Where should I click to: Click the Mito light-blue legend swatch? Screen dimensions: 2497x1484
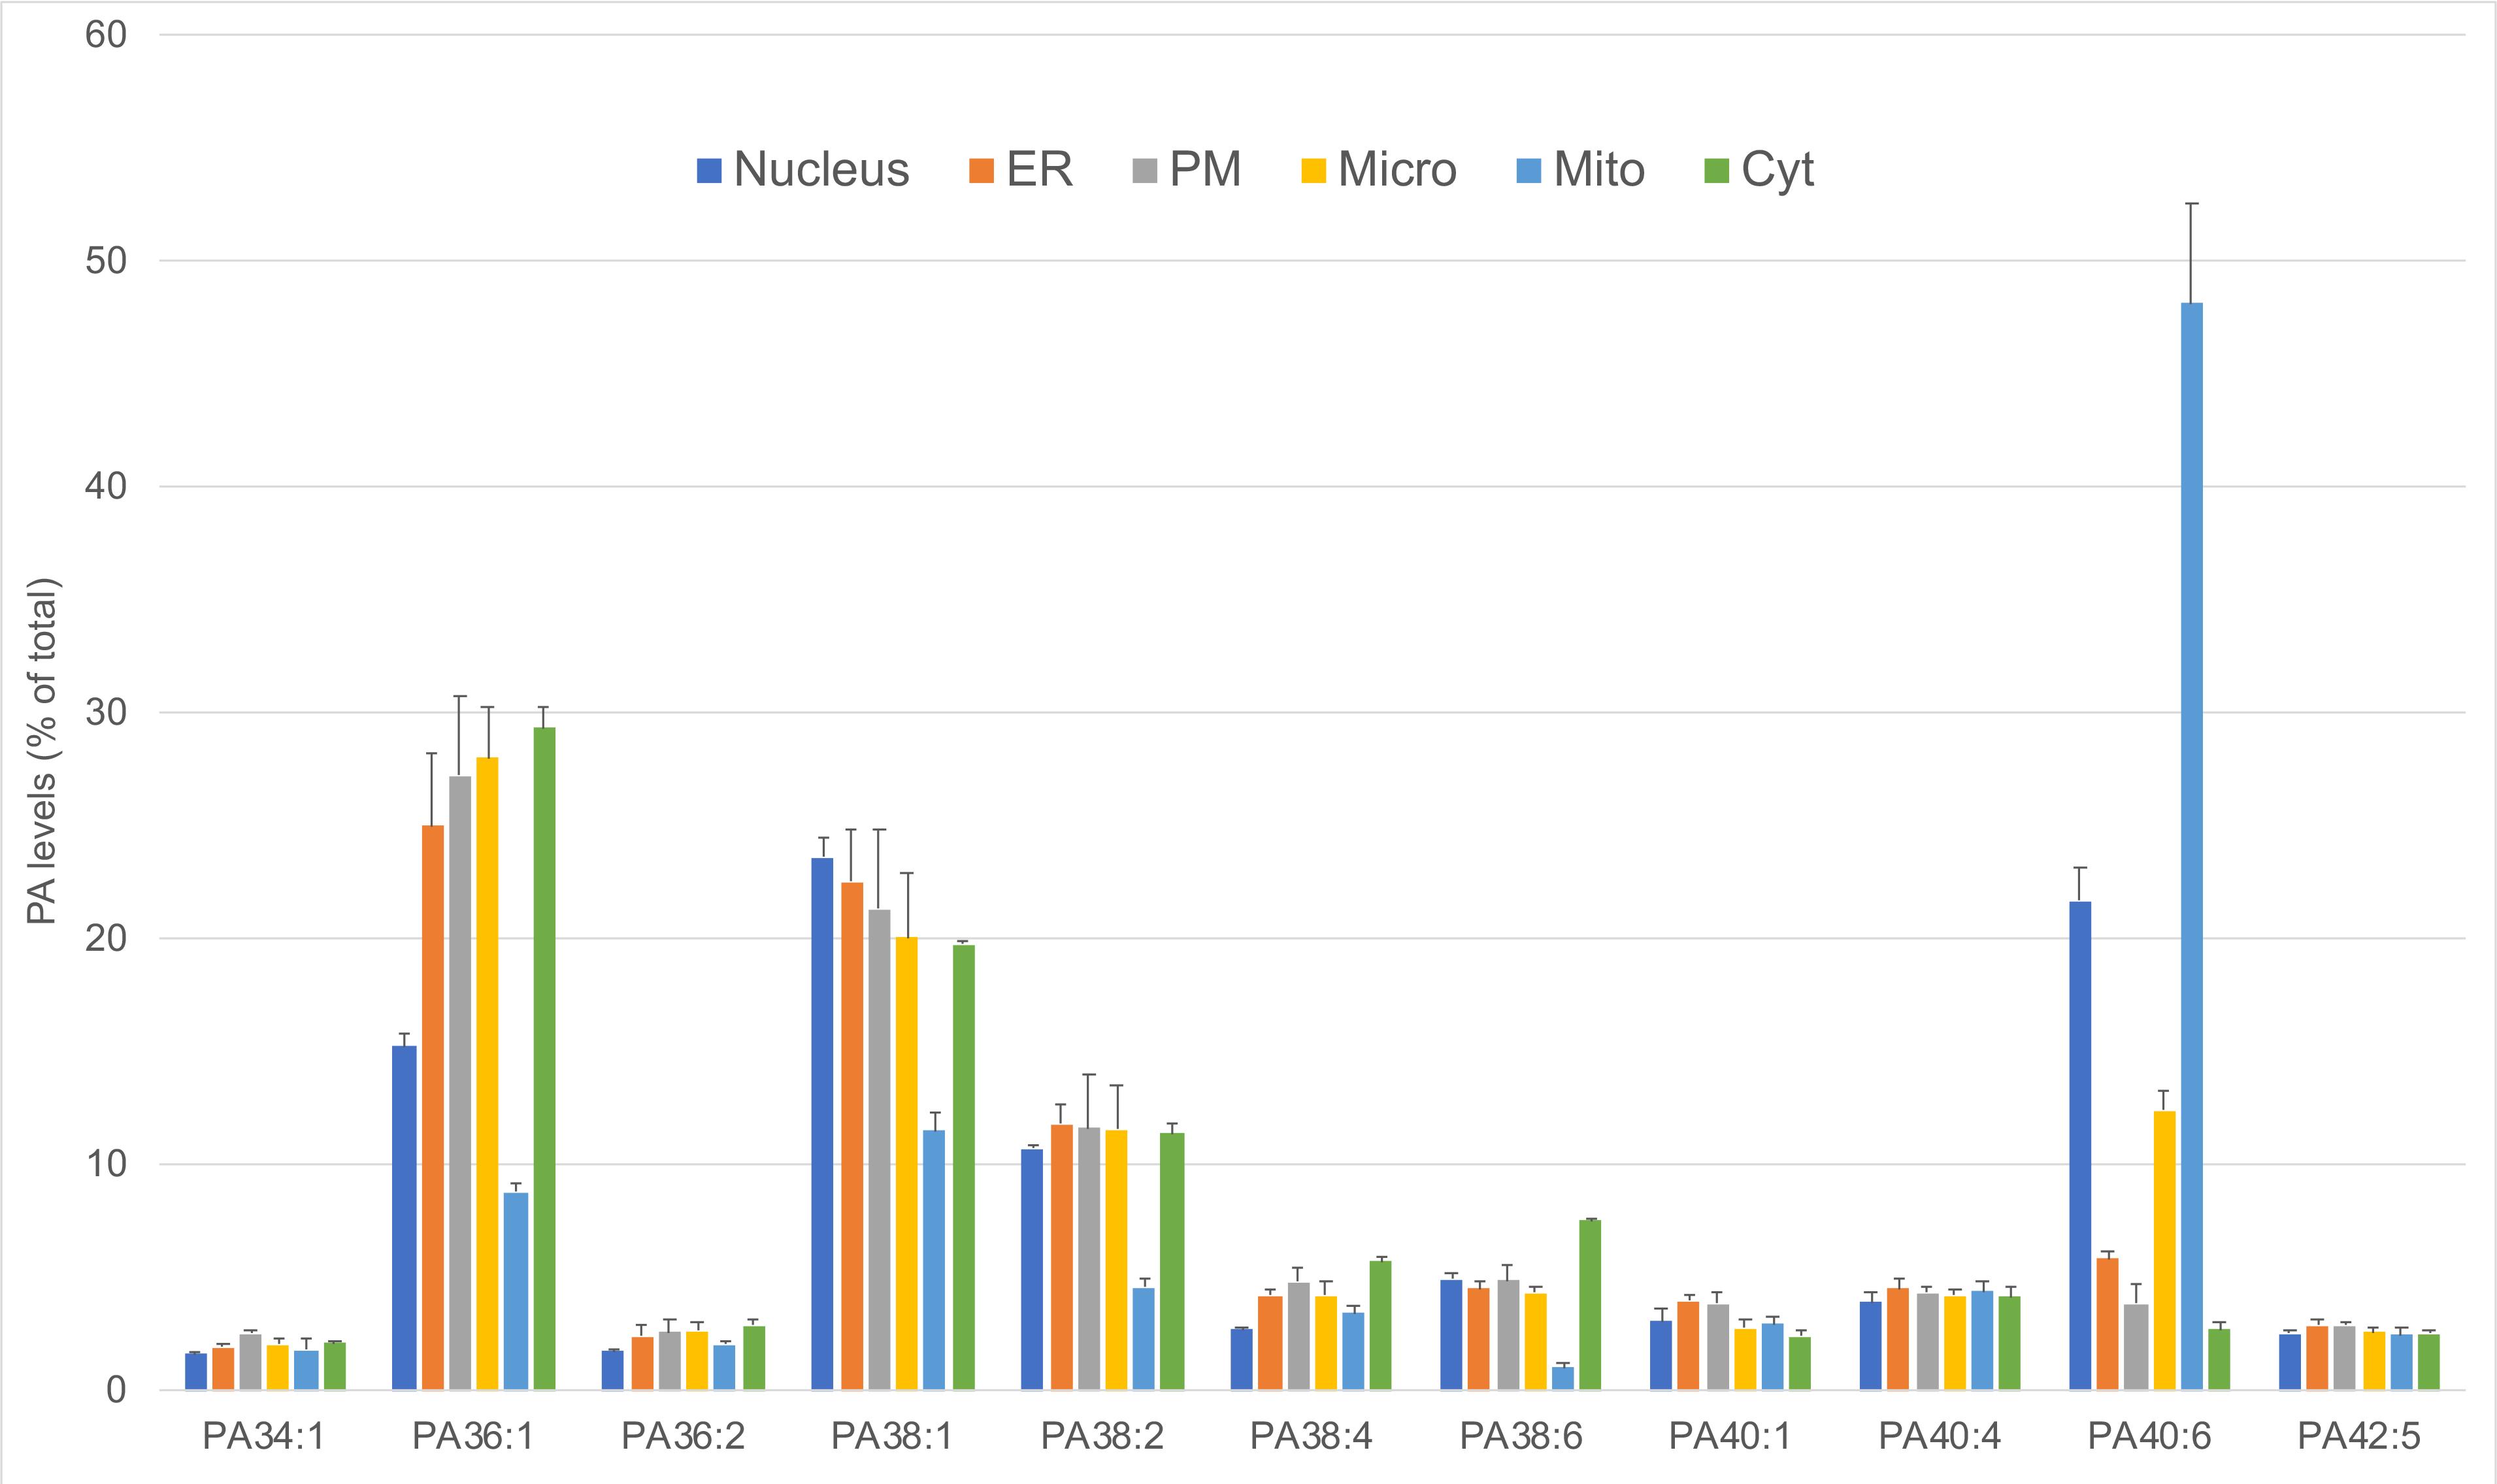click(1528, 171)
